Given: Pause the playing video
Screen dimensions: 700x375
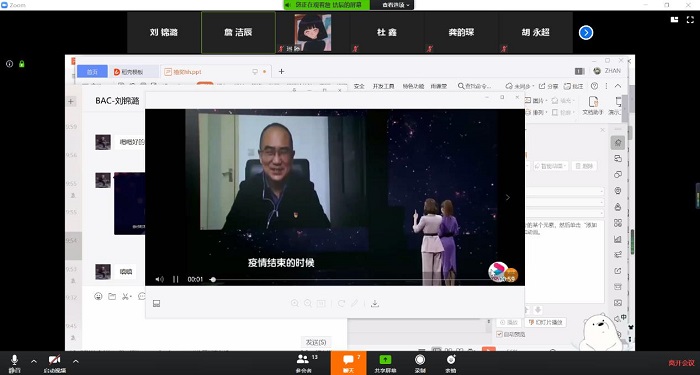Looking at the screenshot, I should (x=175, y=279).
